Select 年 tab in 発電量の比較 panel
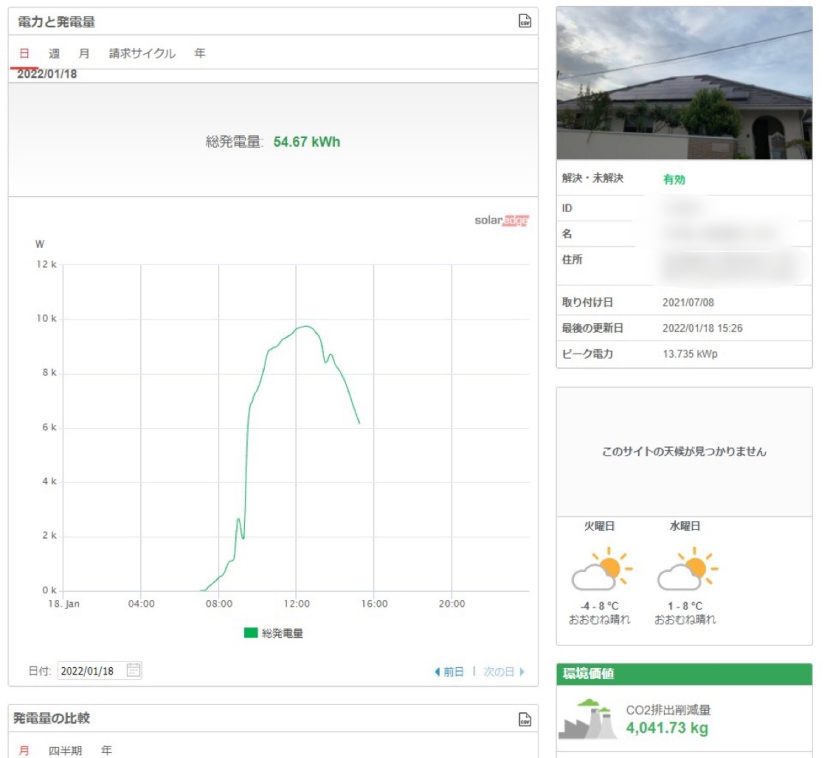Viewport: 830px width, 758px height. [x=106, y=750]
